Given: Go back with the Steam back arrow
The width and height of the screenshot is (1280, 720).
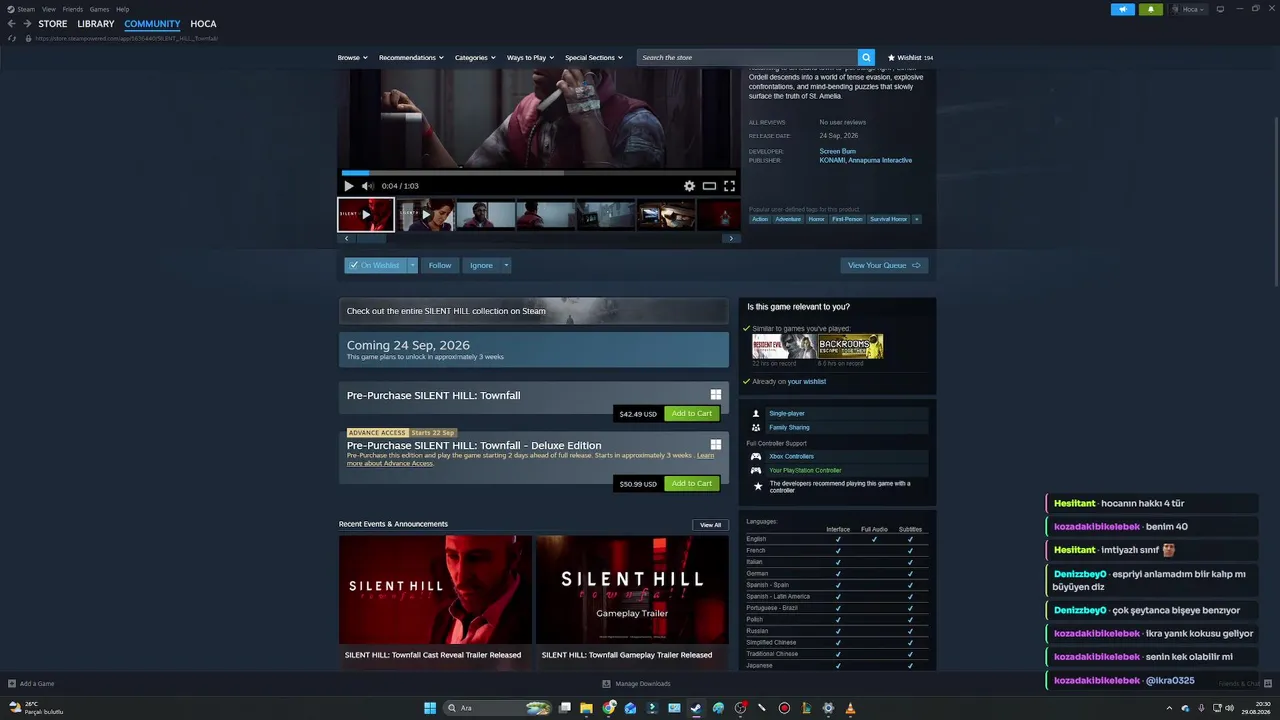Looking at the screenshot, I should (x=12, y=24).
